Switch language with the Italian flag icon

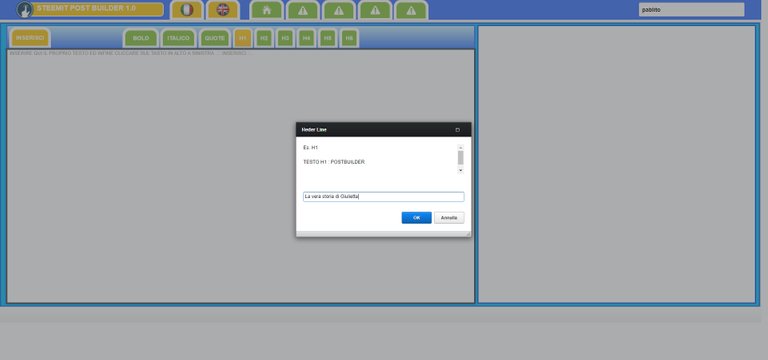(186, 10)
